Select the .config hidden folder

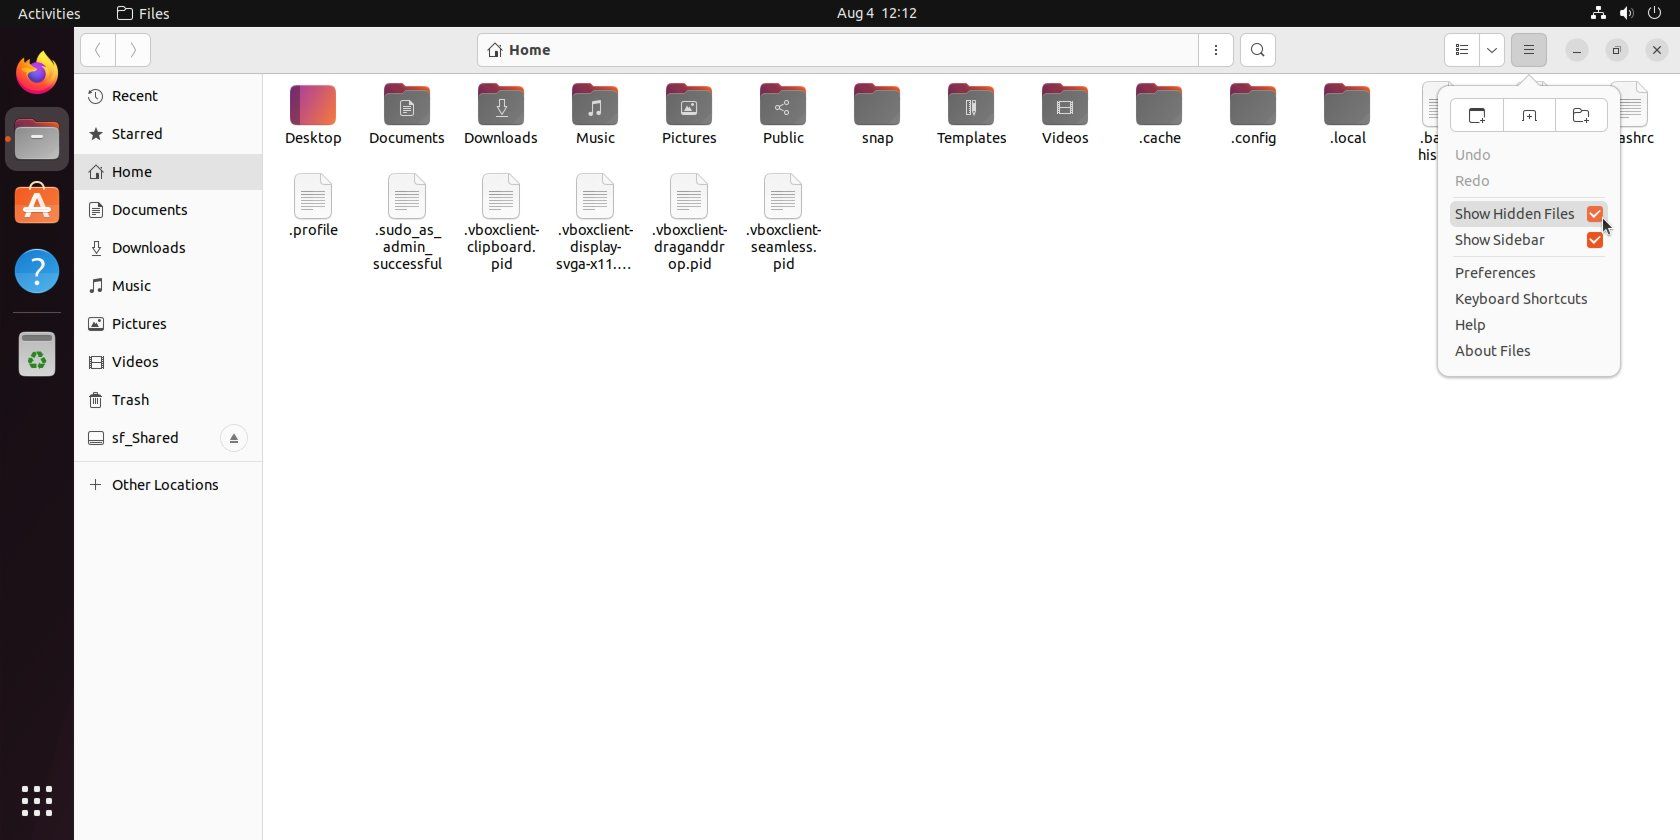[x=1253, y=115]
